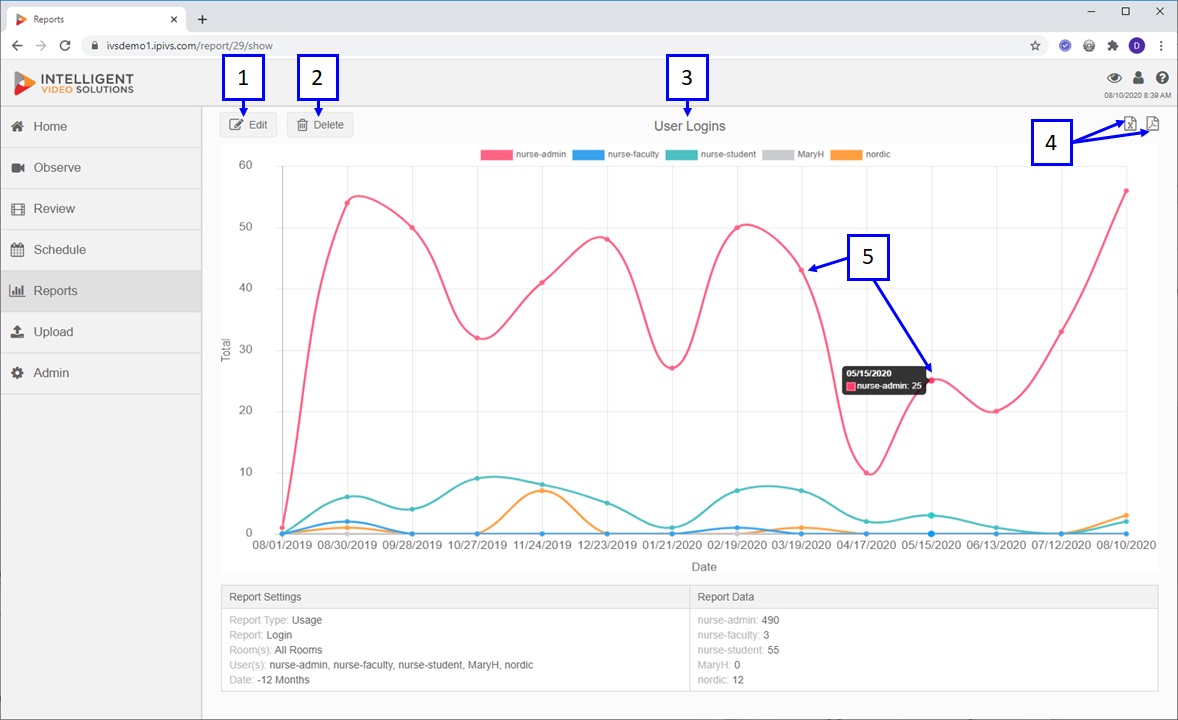Go to Observe in sidebar
The image size is (1178, 720).
[101, 168]
